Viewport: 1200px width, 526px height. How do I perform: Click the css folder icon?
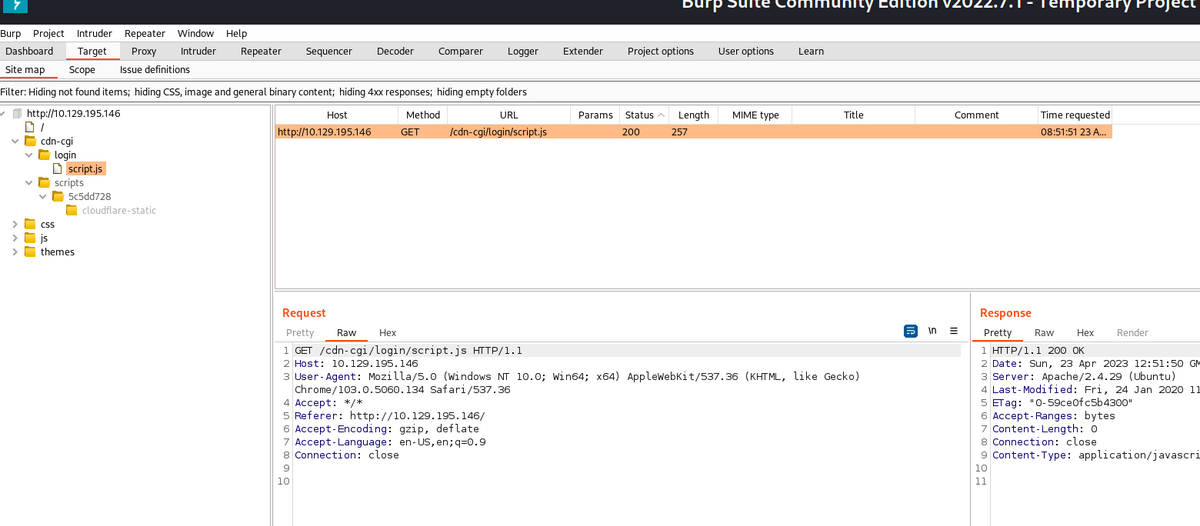coord(30,224)
